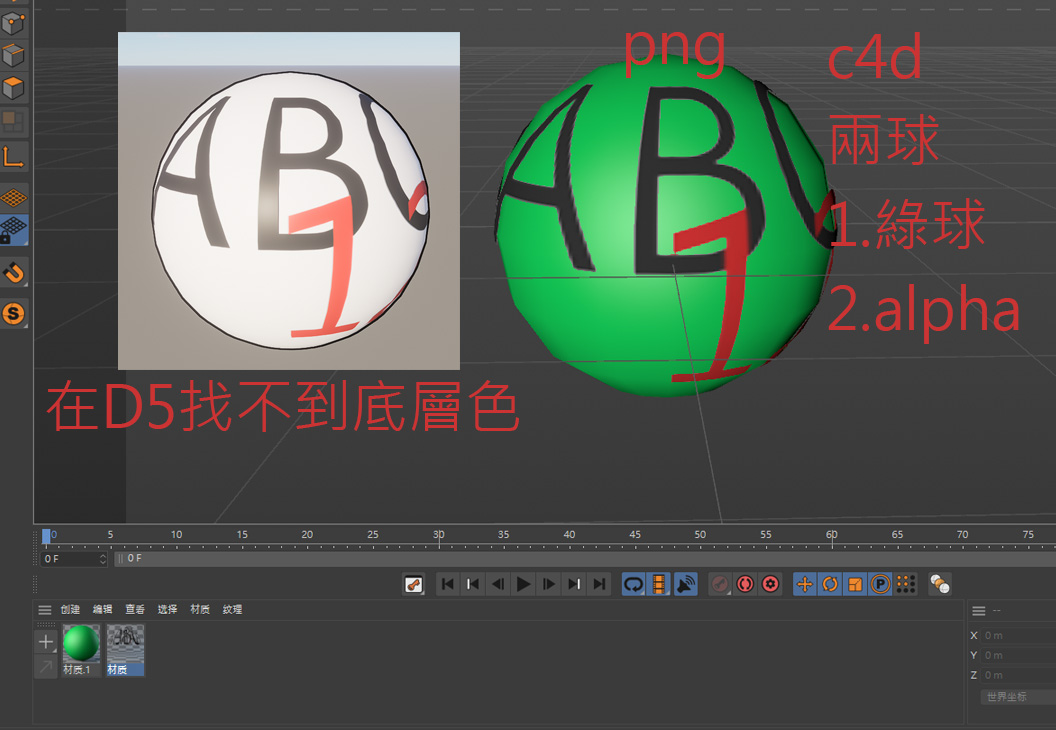
Task: Select Points mode in left toolbar
Action: 15,23
